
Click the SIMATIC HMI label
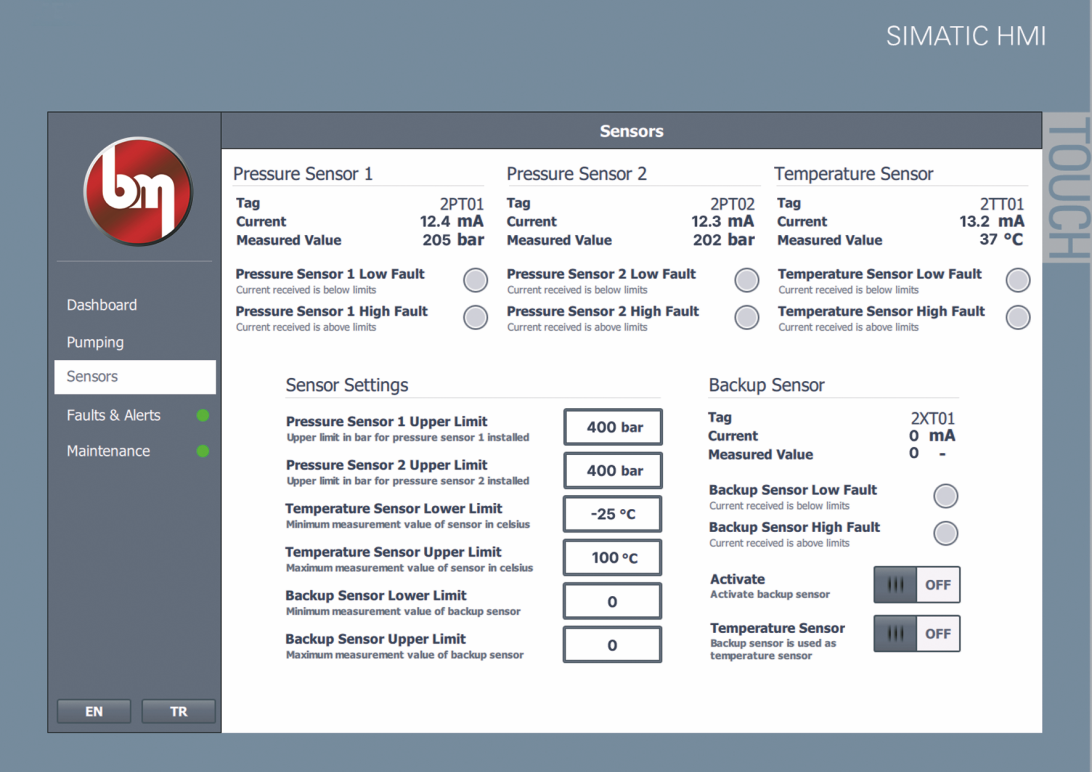coord(966,36)
